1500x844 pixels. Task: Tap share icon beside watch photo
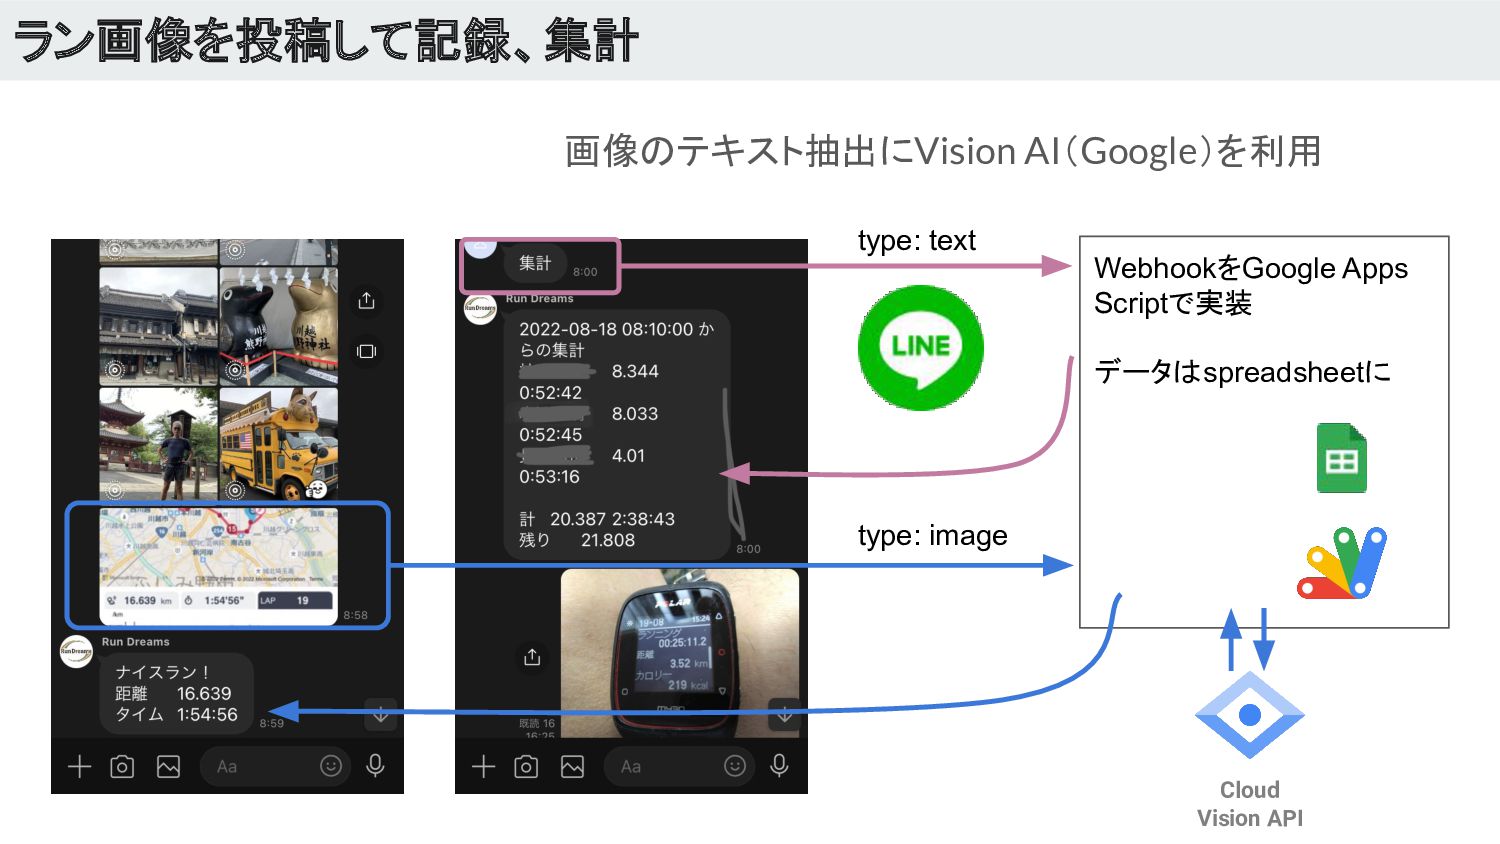coord(532,657)
